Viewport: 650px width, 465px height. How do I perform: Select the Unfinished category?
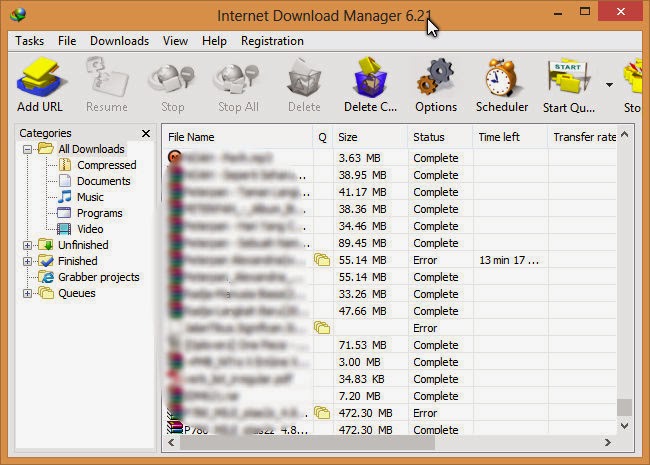tap(83, 245)
